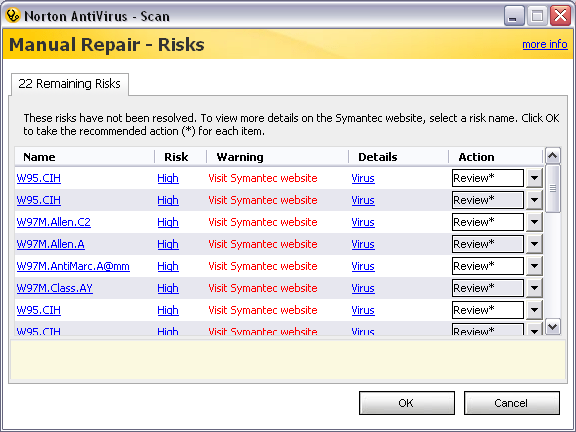Image resolution: width=576 pixels, height=432 pixels.
Task: Click High risk link for W97M.Allen.C2
Action: click(x=168, y=222)
